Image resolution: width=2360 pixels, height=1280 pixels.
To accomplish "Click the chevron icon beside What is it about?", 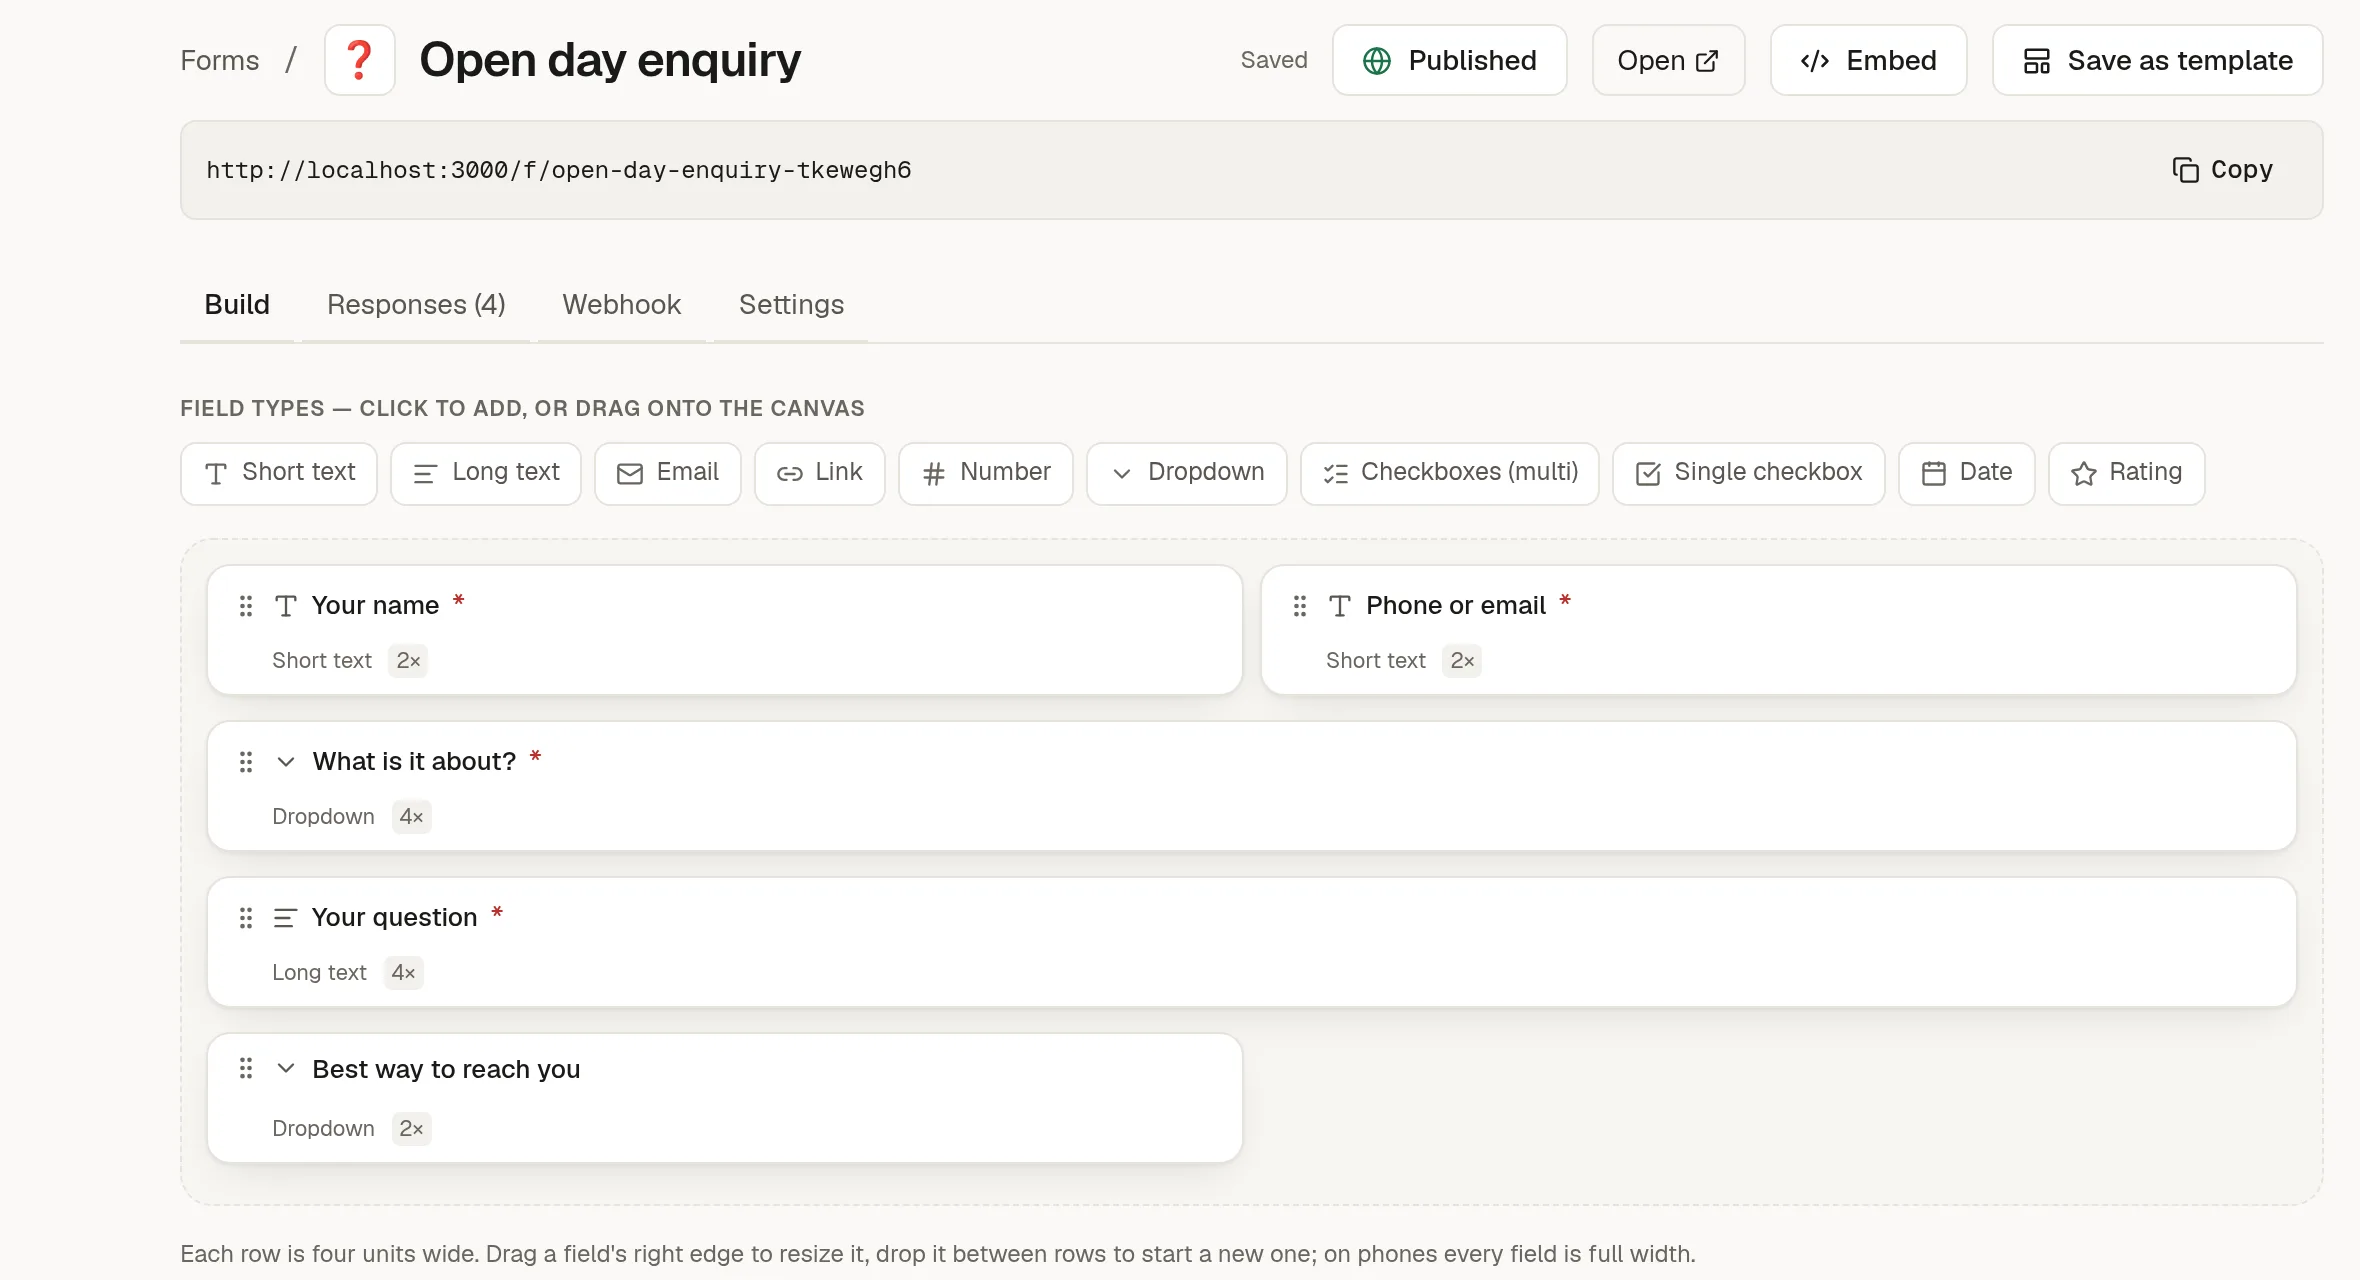I will [x=286, y=762].
